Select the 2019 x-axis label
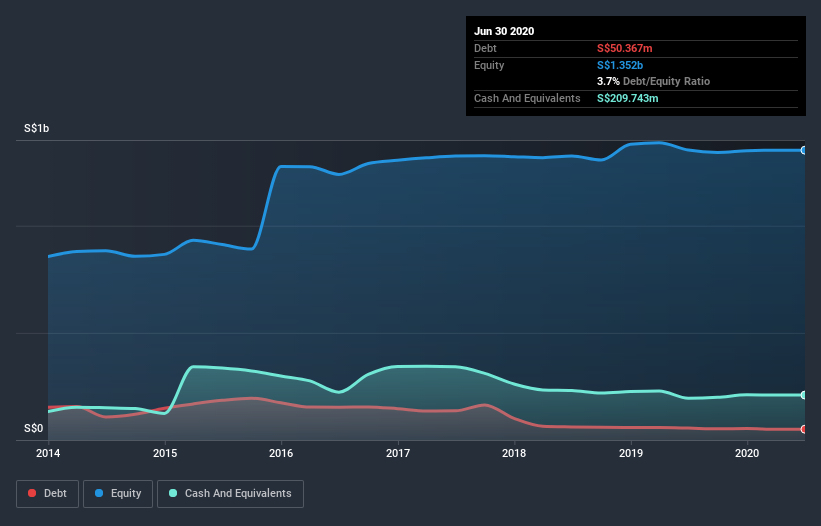The width and height of the screenshot is (821, 526). (631, 453)
